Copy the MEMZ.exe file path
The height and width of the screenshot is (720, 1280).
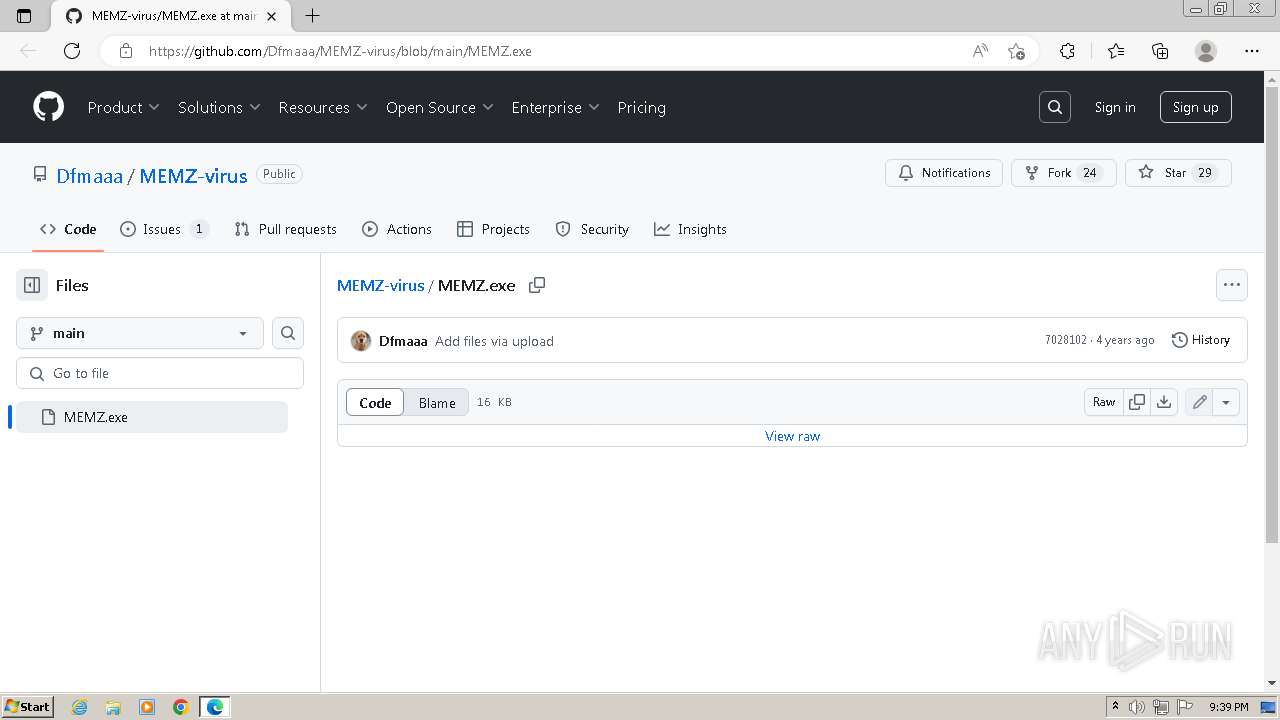pos(537,285)
